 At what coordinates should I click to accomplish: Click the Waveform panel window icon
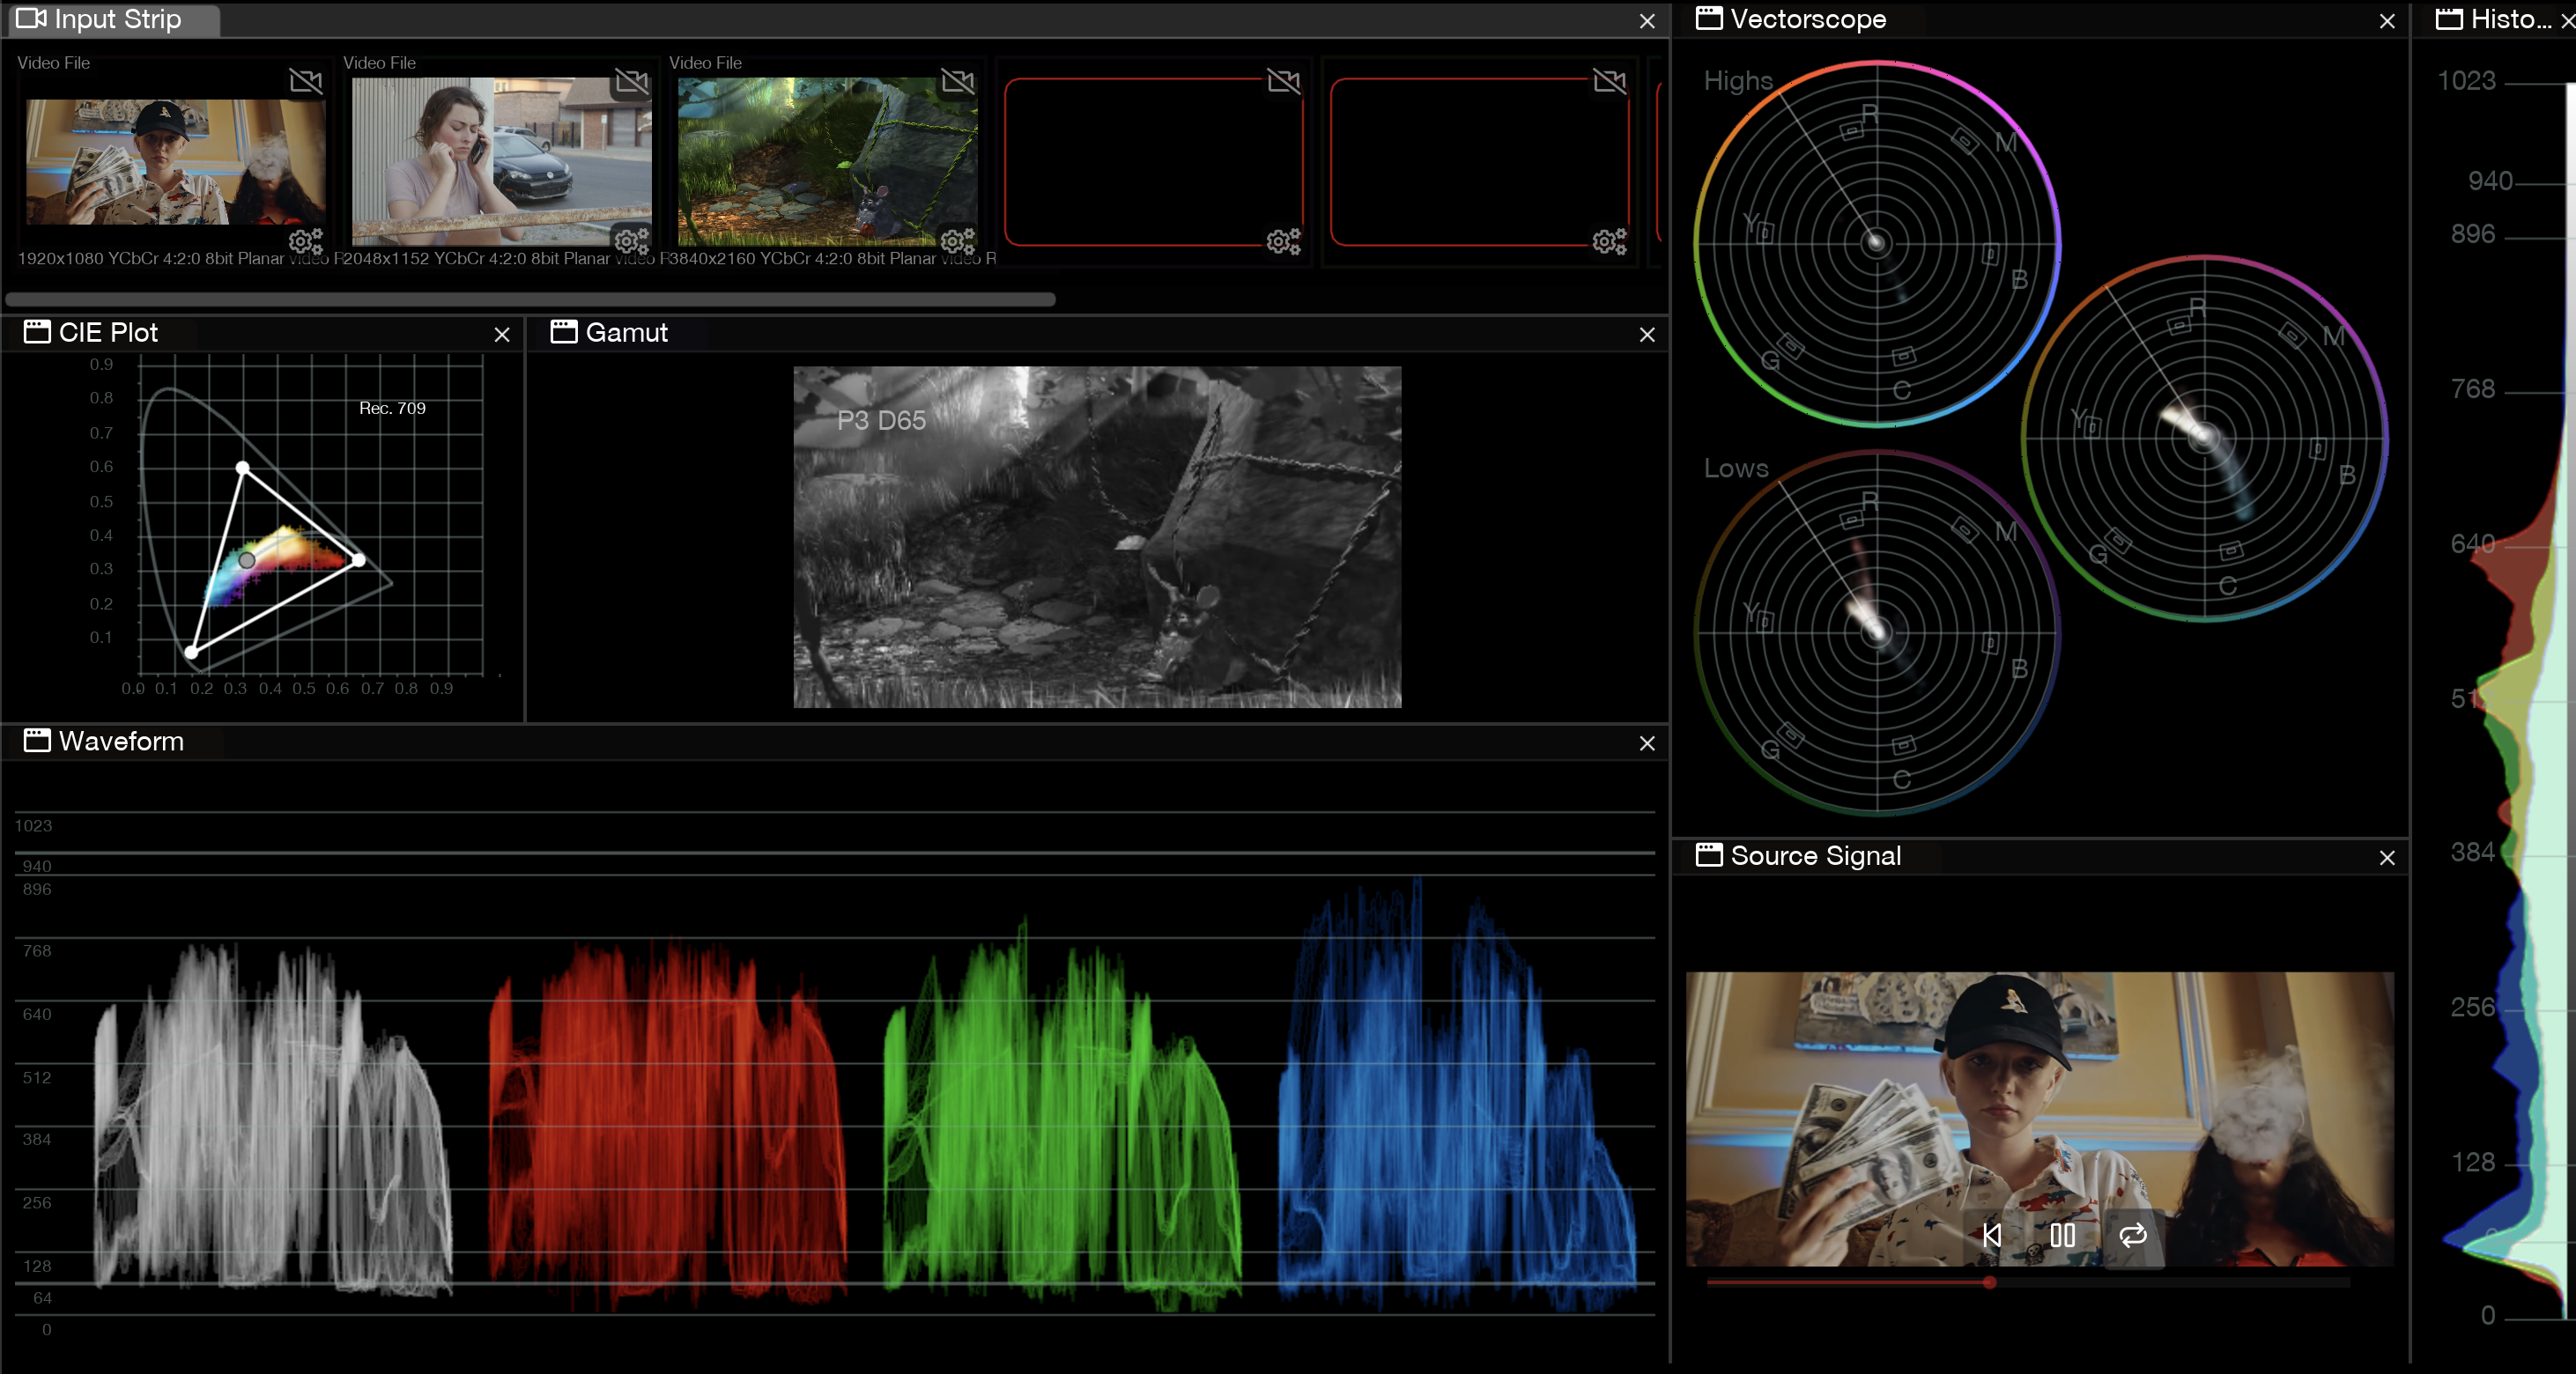tap(37, 741)
